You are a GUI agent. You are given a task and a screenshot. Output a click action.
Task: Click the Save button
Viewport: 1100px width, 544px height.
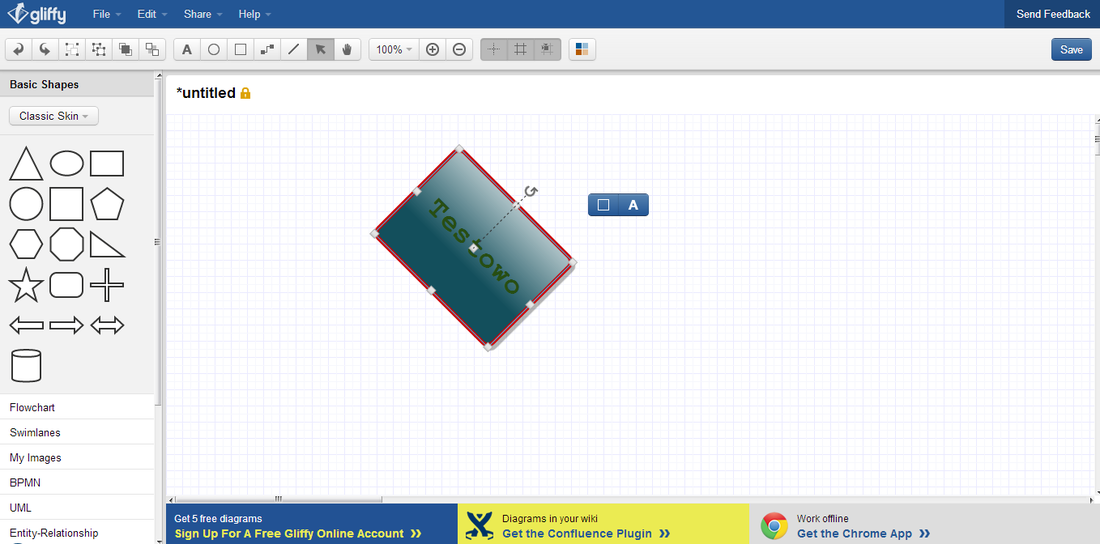tap(1071, 49)
